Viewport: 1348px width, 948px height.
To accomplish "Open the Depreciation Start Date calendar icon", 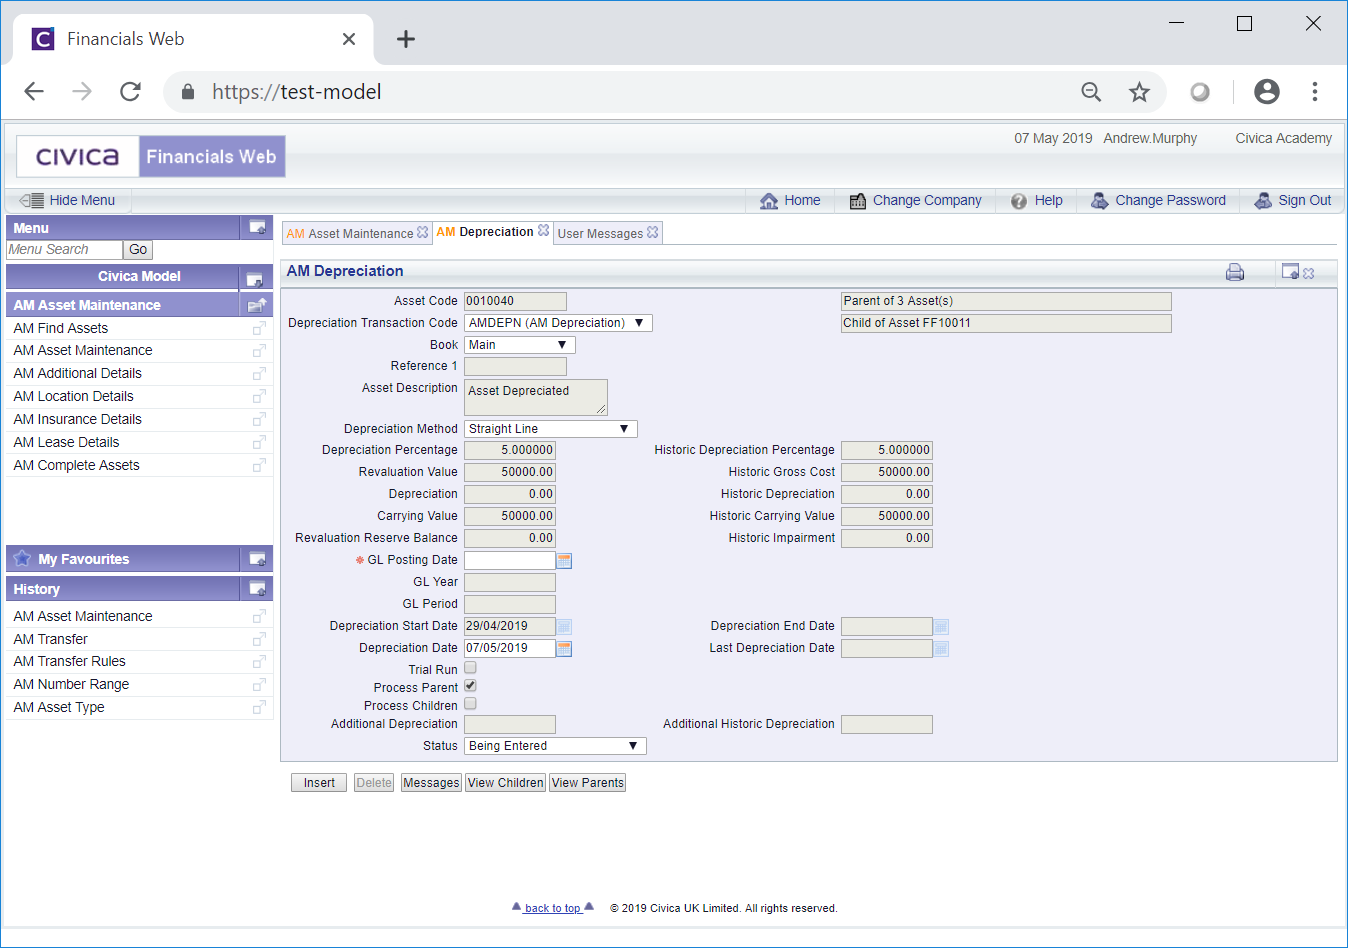I will [564, 627].
